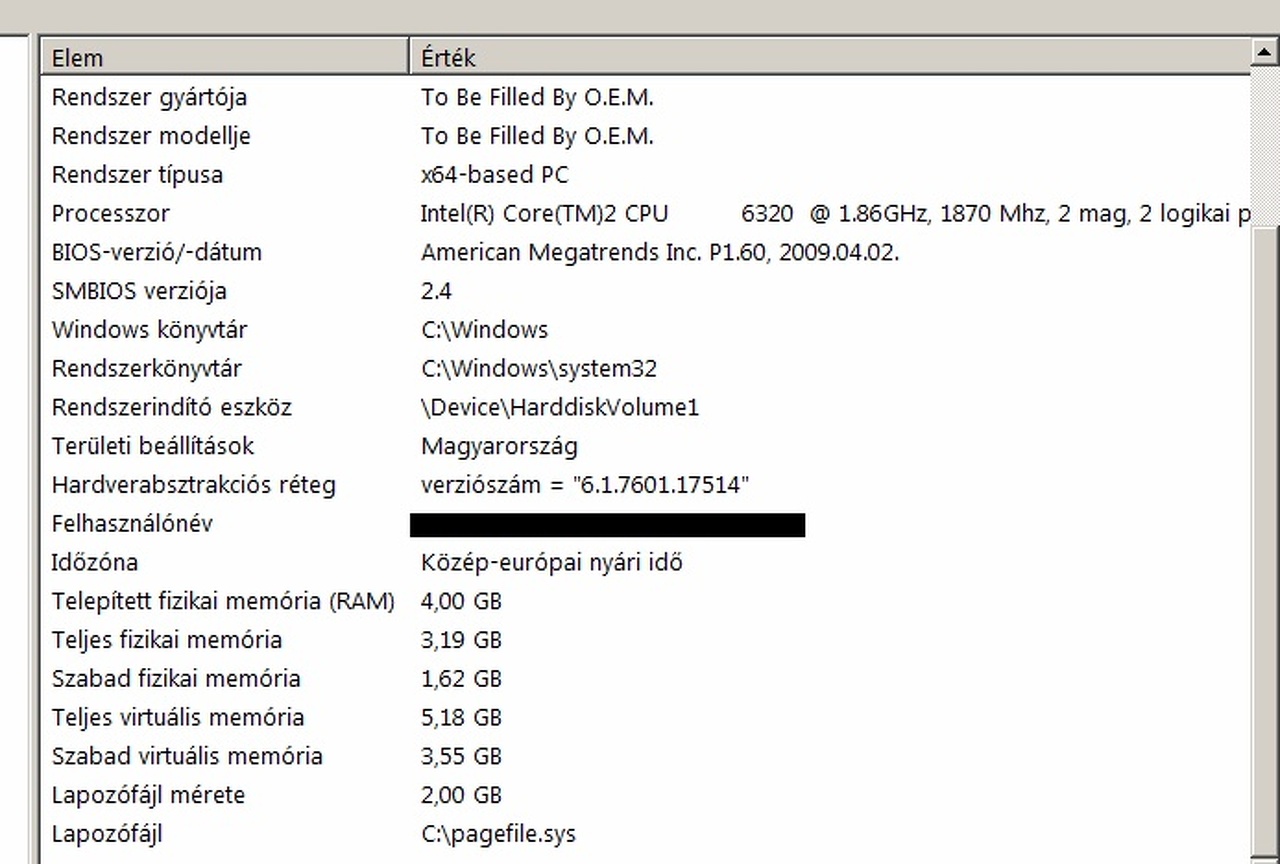Select the Felhasználónév row

point(132,524)
